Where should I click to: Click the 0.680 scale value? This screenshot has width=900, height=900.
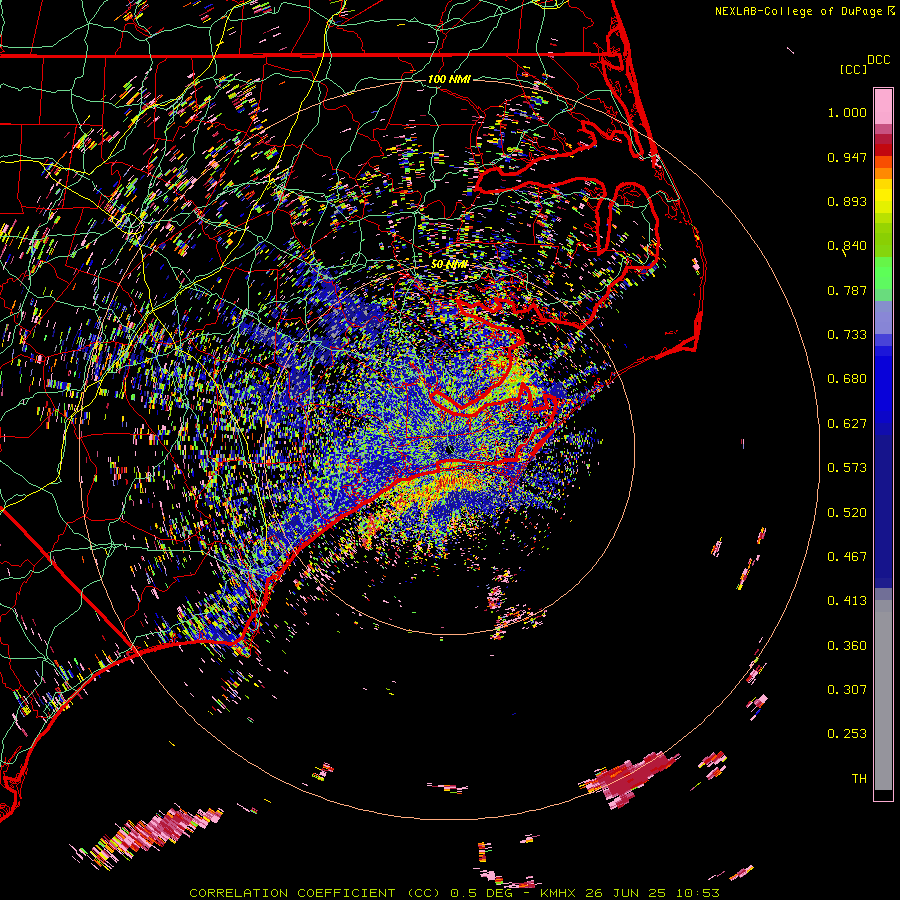coord(847,379)
